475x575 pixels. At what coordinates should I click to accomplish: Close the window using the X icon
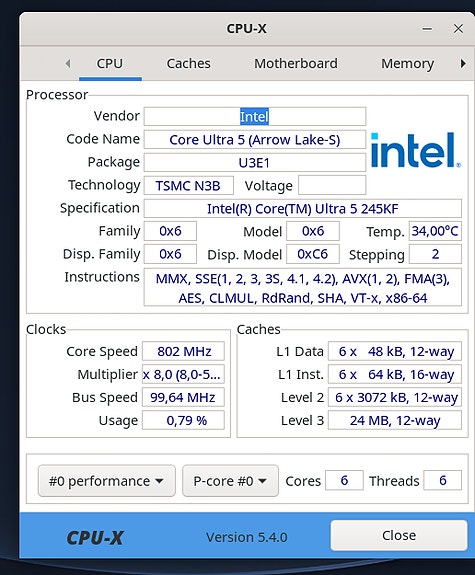(x=458, y=29)
